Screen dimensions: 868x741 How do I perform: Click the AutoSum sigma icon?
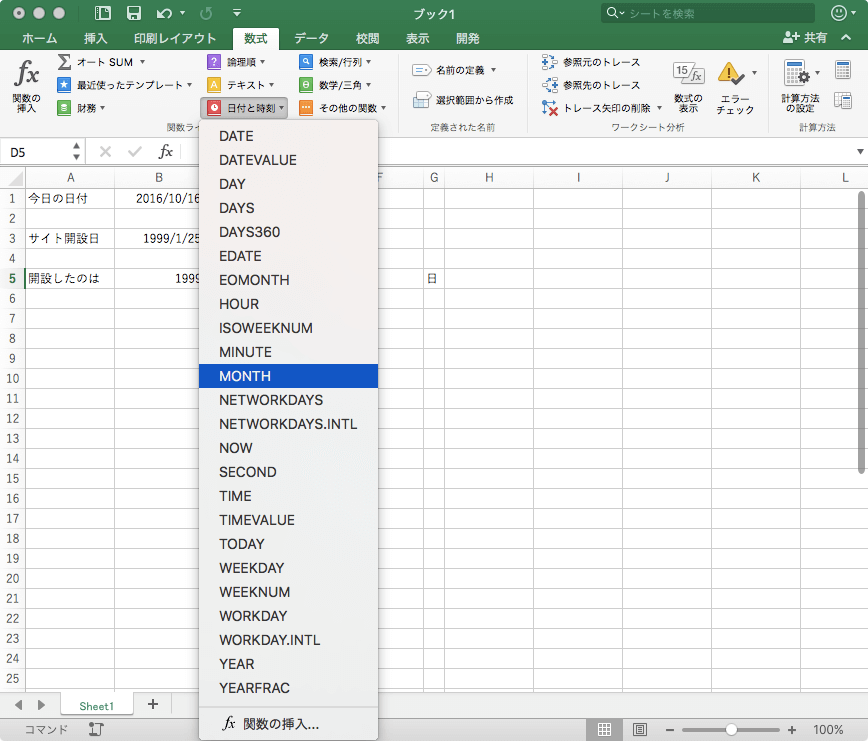pyautogui.click(x=64, y=62)
